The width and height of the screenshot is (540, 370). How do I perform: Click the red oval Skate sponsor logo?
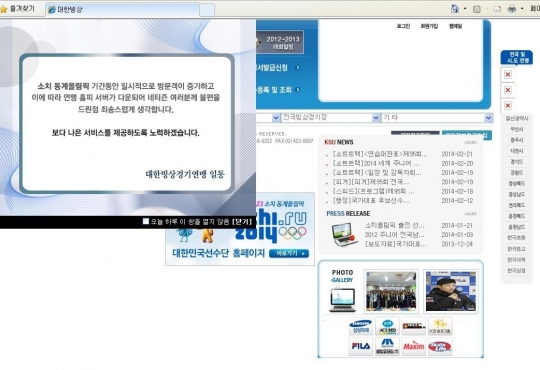point(440,346)
